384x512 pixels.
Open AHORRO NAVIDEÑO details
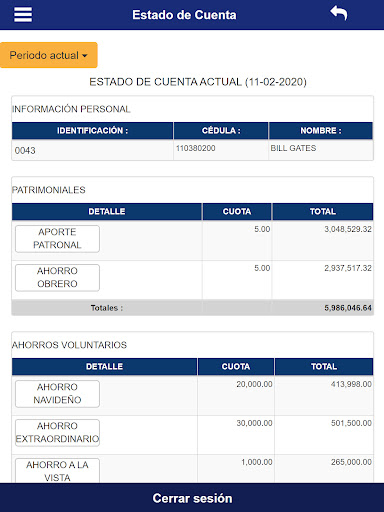point(57,394)
